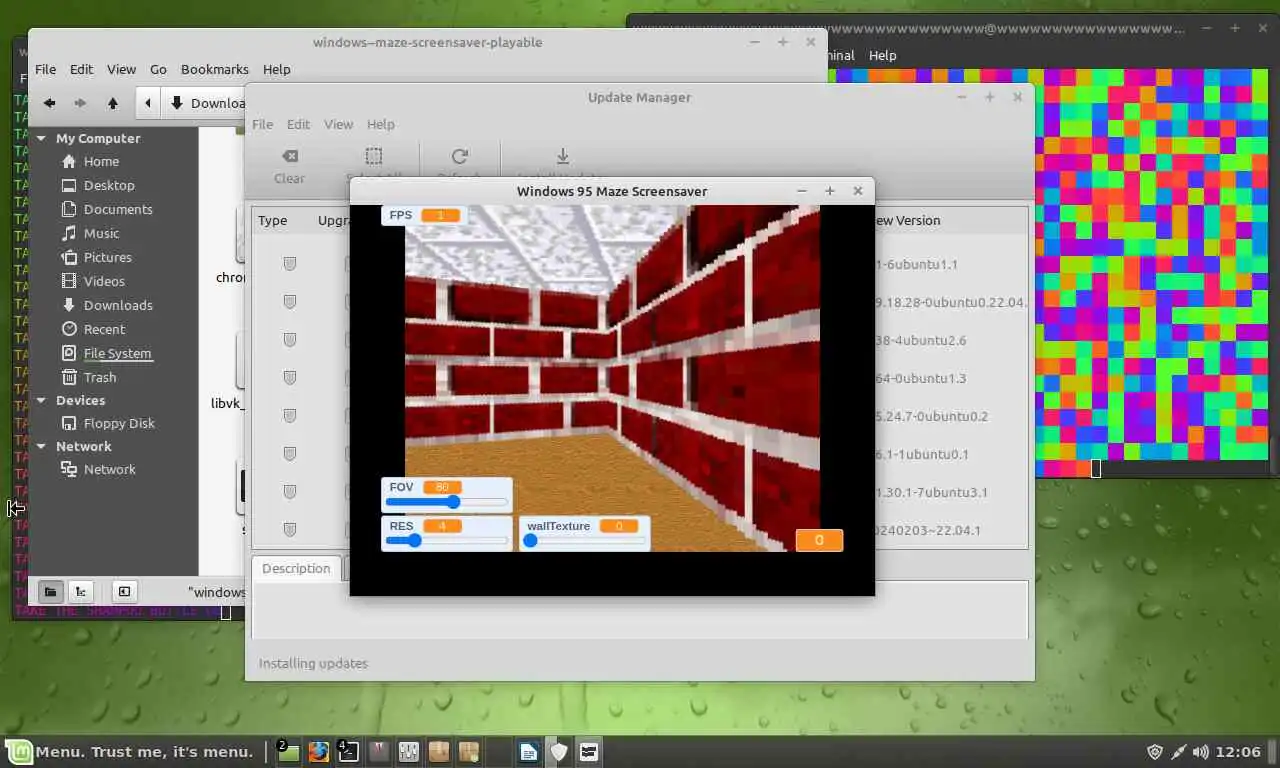Open the Pictures sidebar location
Image resolution: width=1280 pixels, height=768 pixels.
(107, 257)
